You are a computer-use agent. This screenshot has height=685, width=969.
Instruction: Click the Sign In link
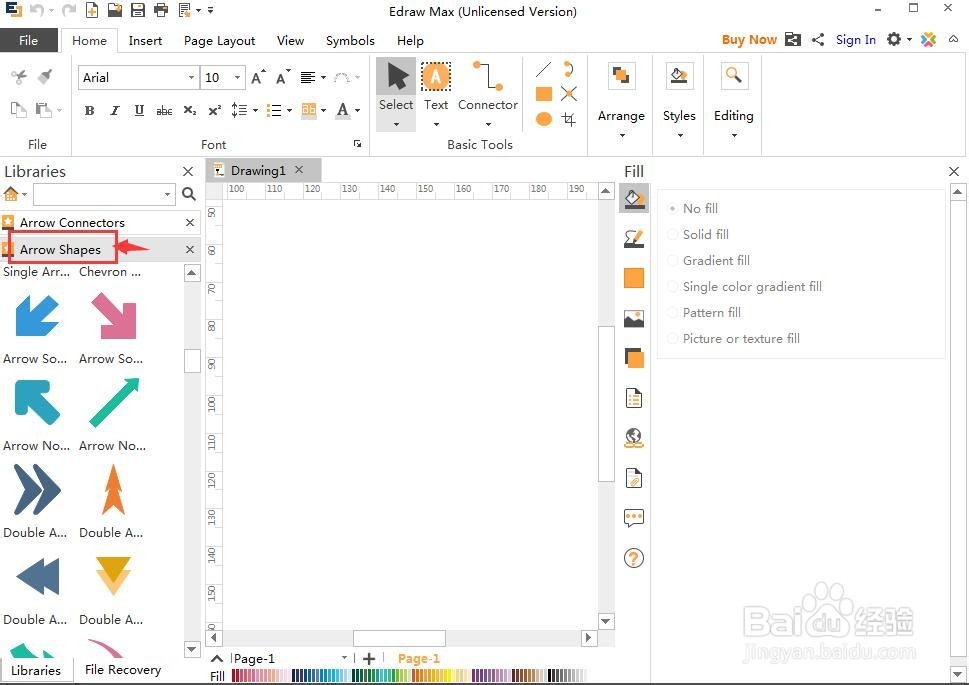click(856, 40)
